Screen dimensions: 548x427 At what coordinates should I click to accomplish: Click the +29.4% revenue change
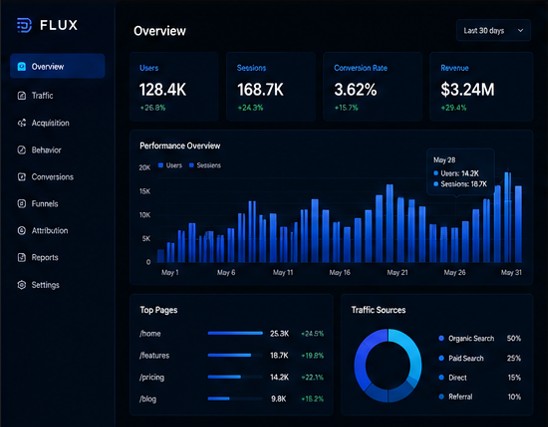coord(454,108)
